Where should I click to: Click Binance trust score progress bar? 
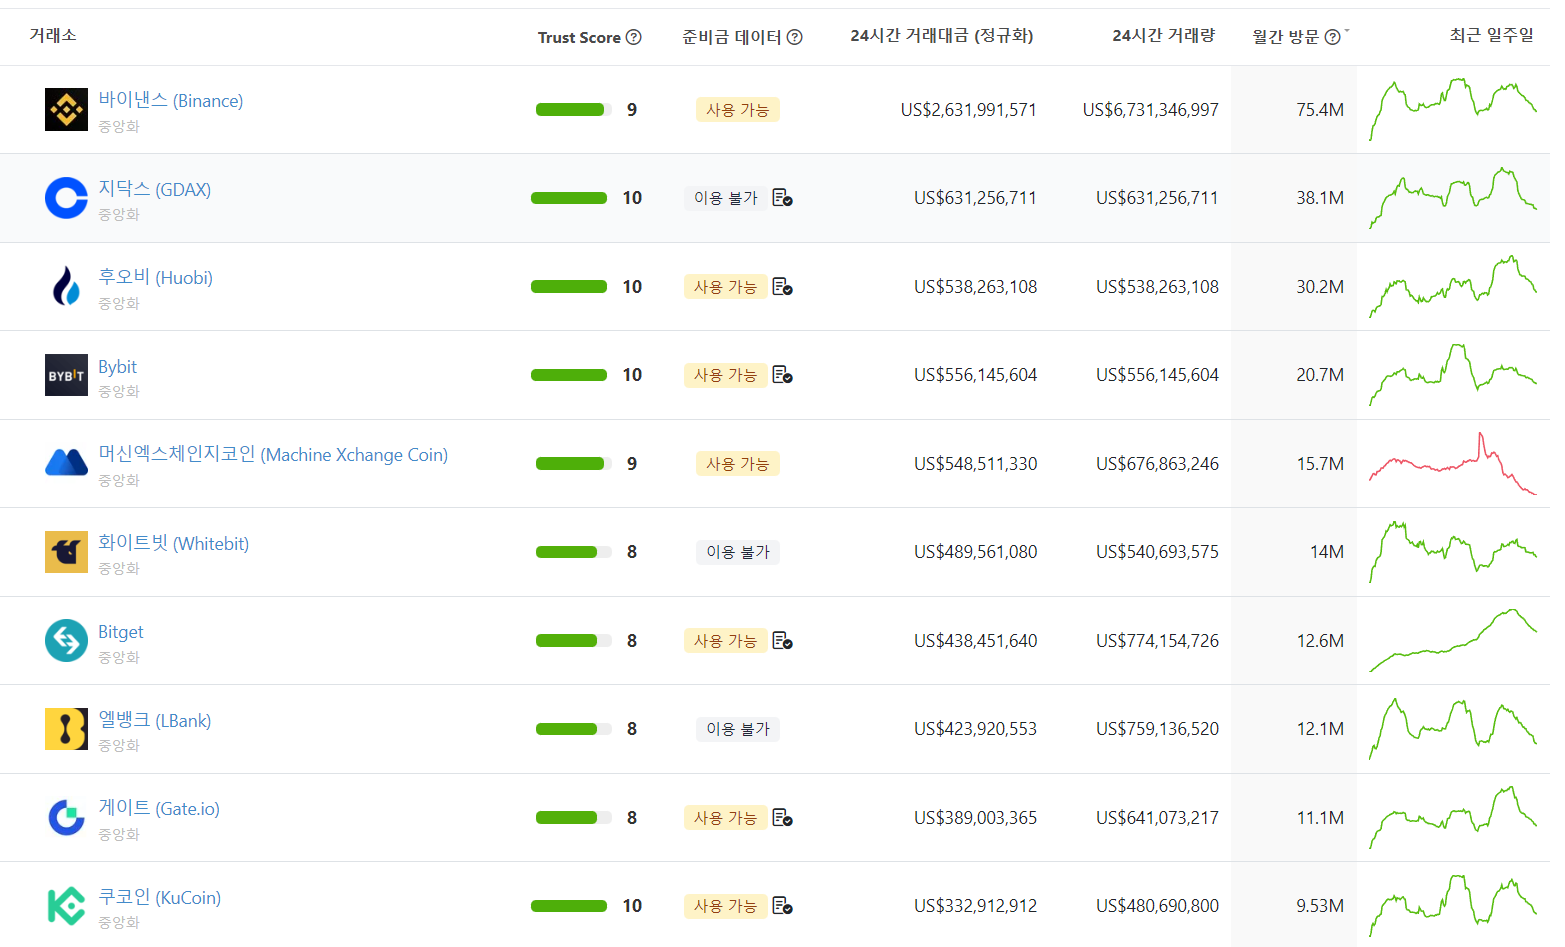point(574,110)
